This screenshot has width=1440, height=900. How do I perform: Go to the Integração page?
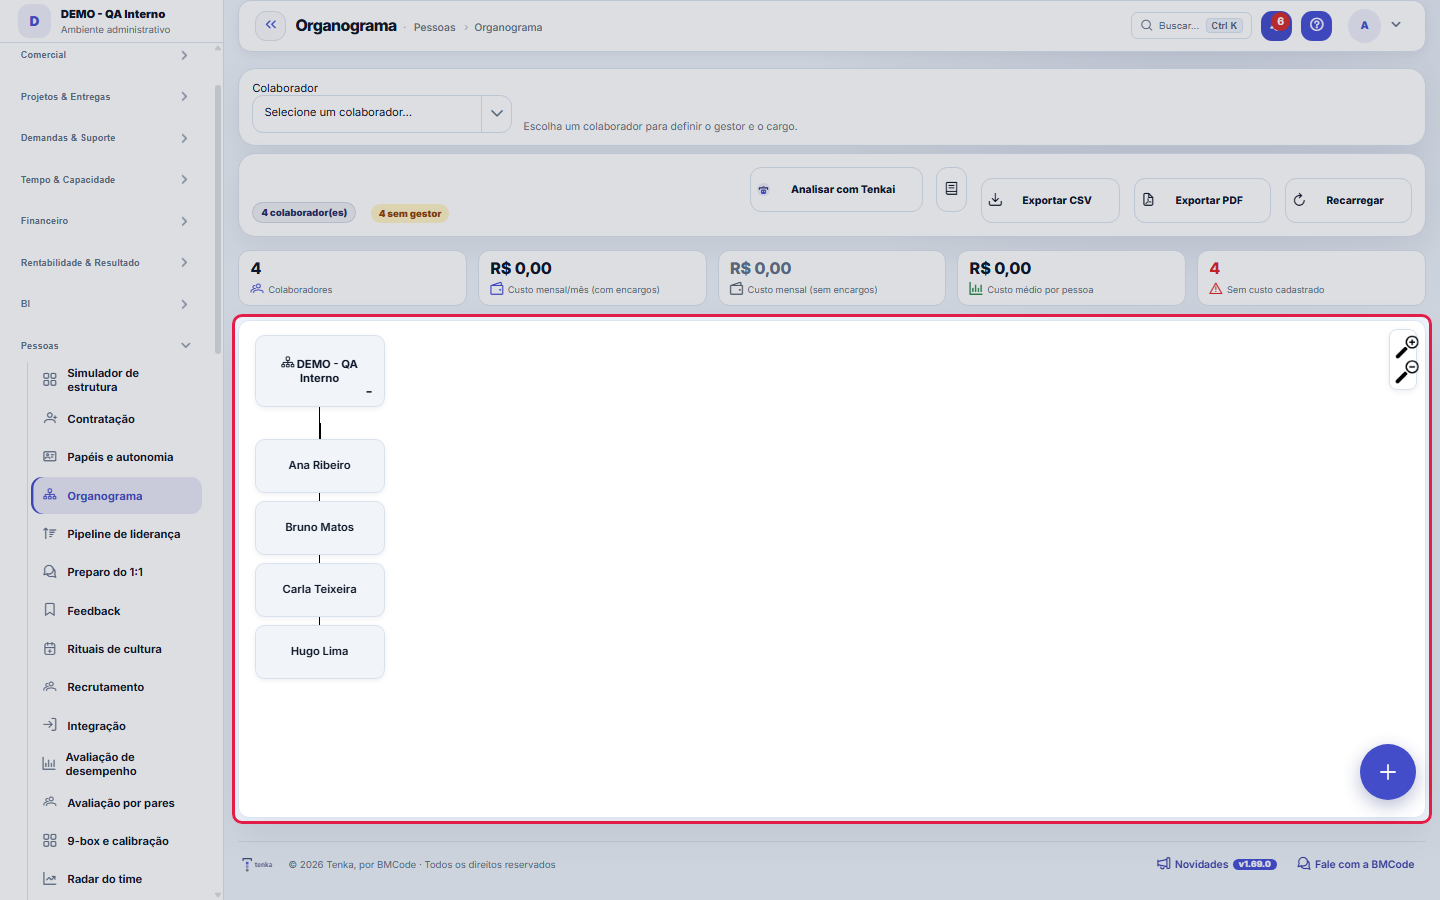click(116, 726)
